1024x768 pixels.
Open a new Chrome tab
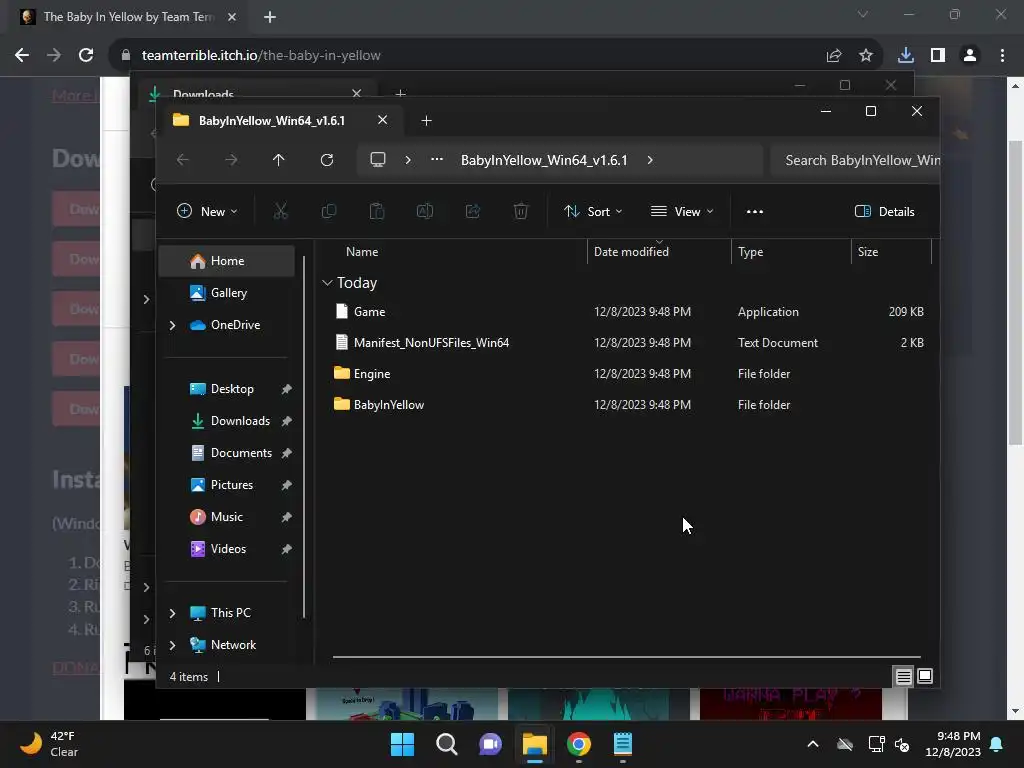(x=270, y=17)
